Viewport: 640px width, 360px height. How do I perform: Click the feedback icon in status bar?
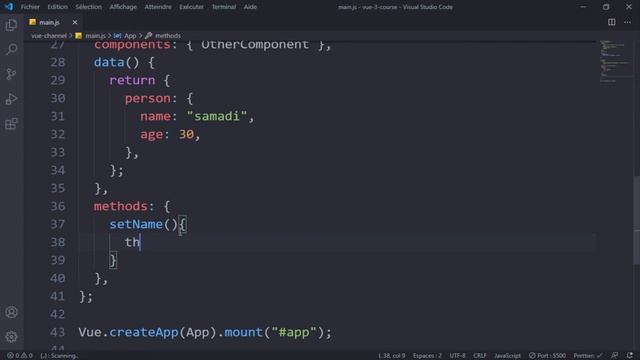[614, 356]
